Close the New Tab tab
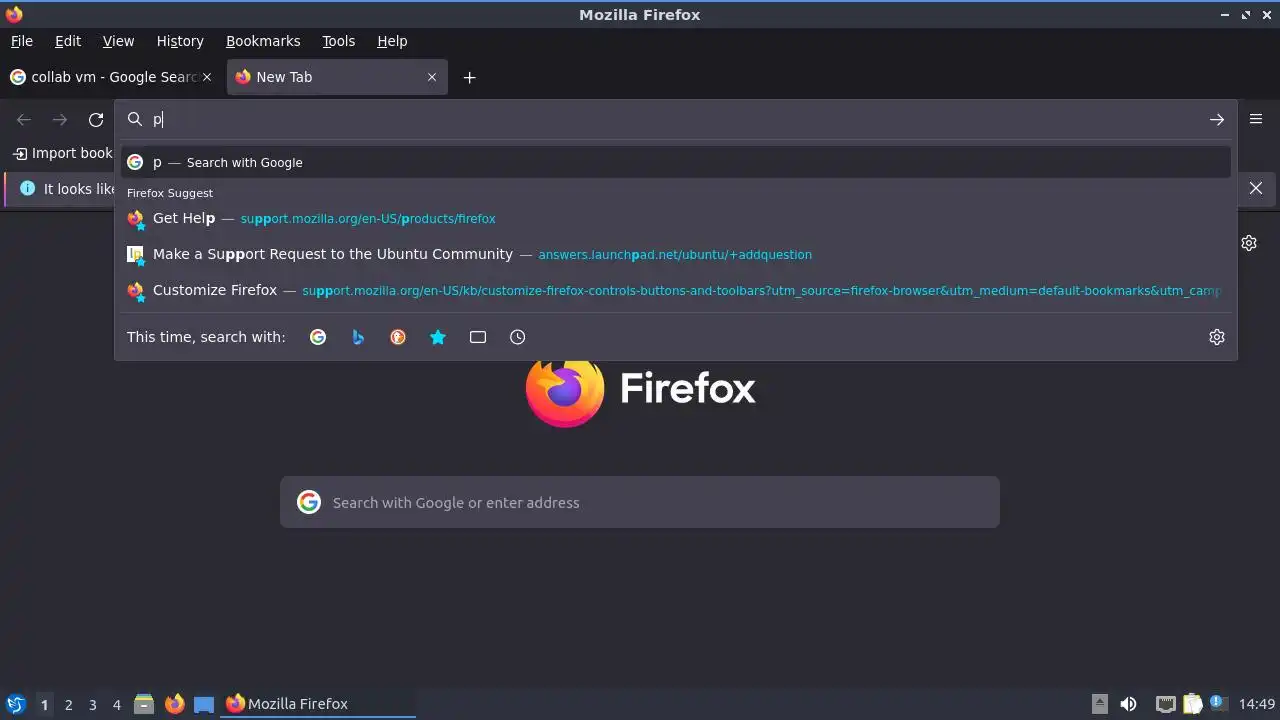1280x720 pixels. (432, 77)
